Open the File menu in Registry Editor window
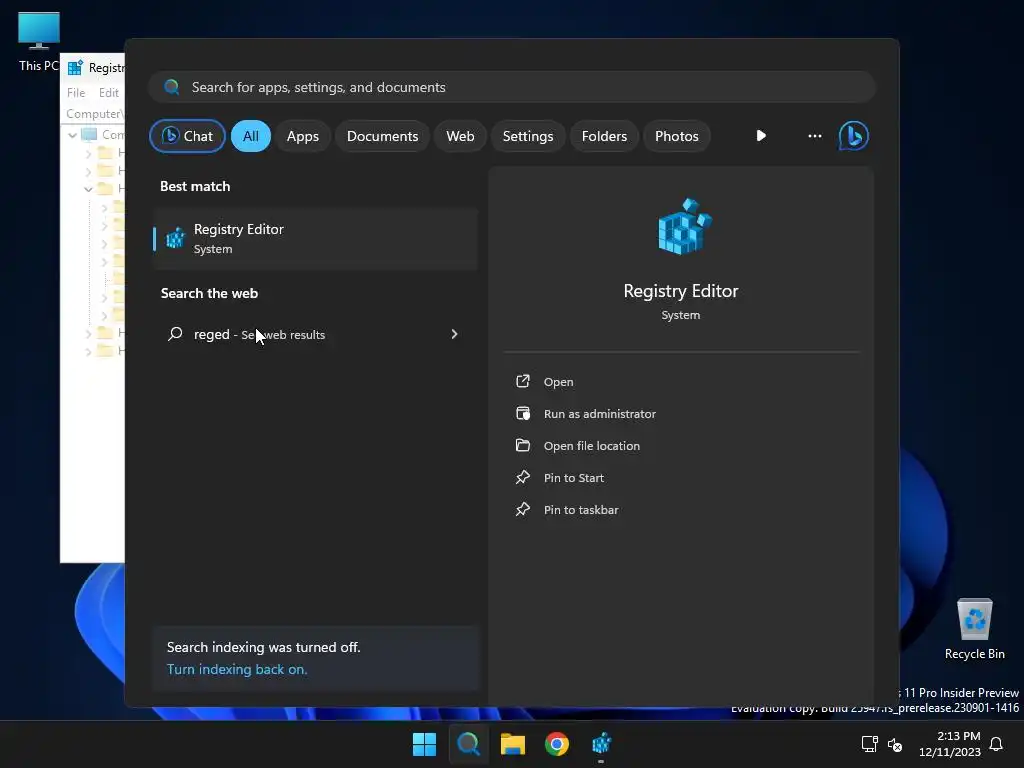1024x768 pixels. [x=76, y=93]
